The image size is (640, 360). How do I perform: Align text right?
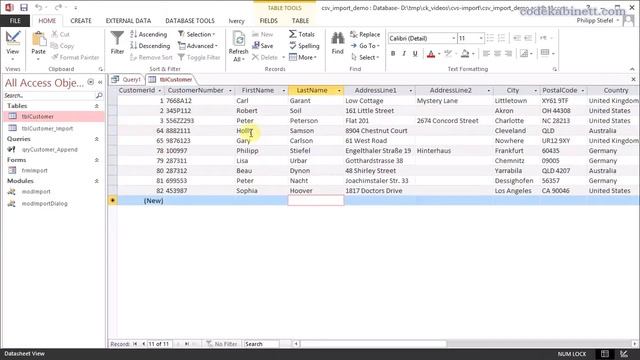click(508, 53)
